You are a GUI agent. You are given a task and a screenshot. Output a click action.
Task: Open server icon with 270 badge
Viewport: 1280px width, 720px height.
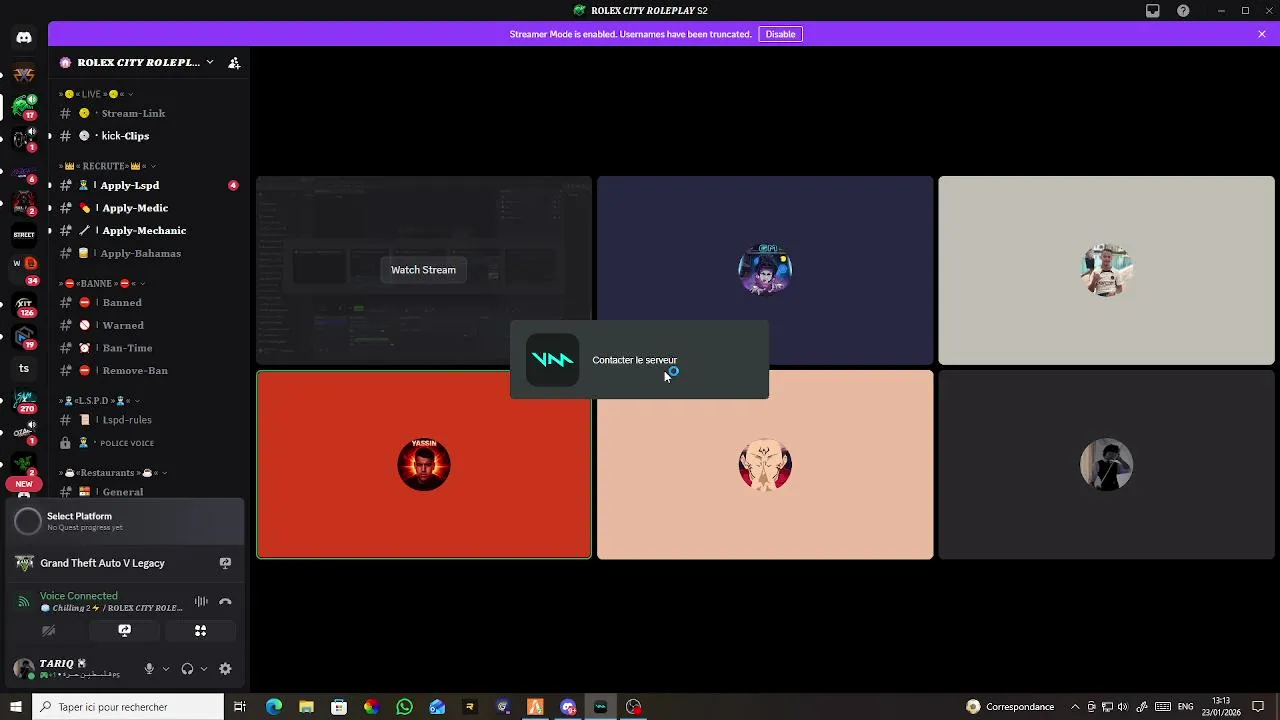[24, 401]
